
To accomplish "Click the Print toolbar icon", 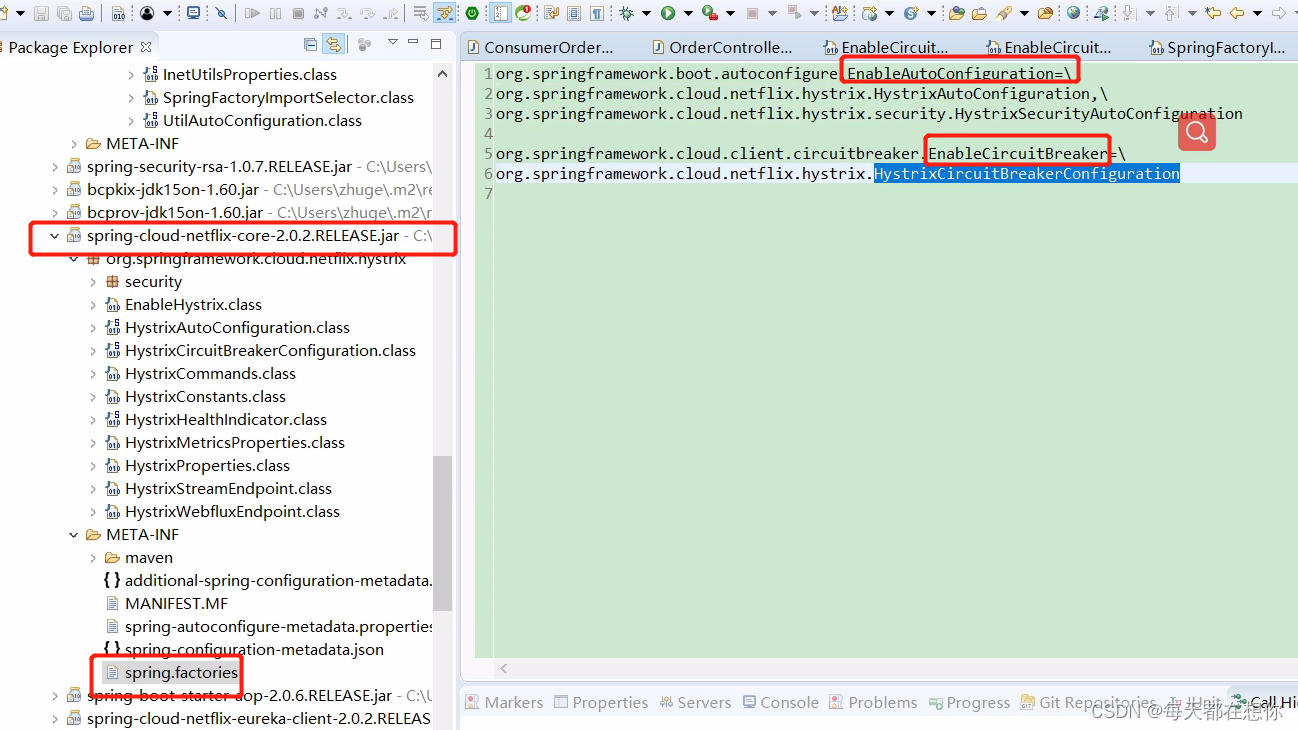I will [86, 13].
